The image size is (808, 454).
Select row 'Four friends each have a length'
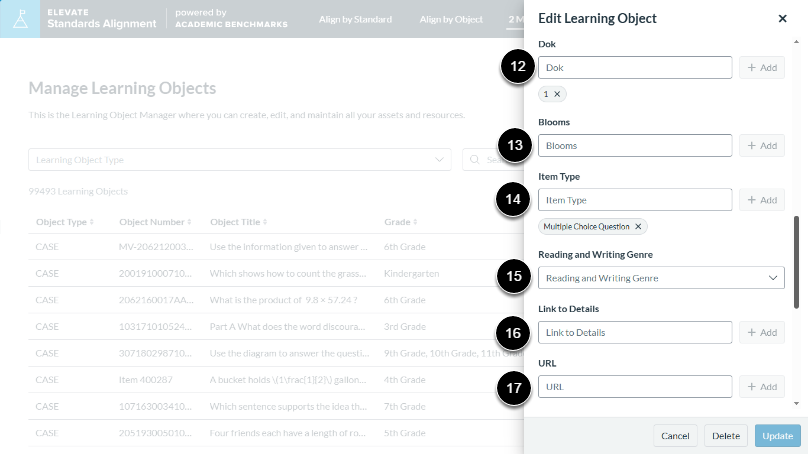(276, 433)
